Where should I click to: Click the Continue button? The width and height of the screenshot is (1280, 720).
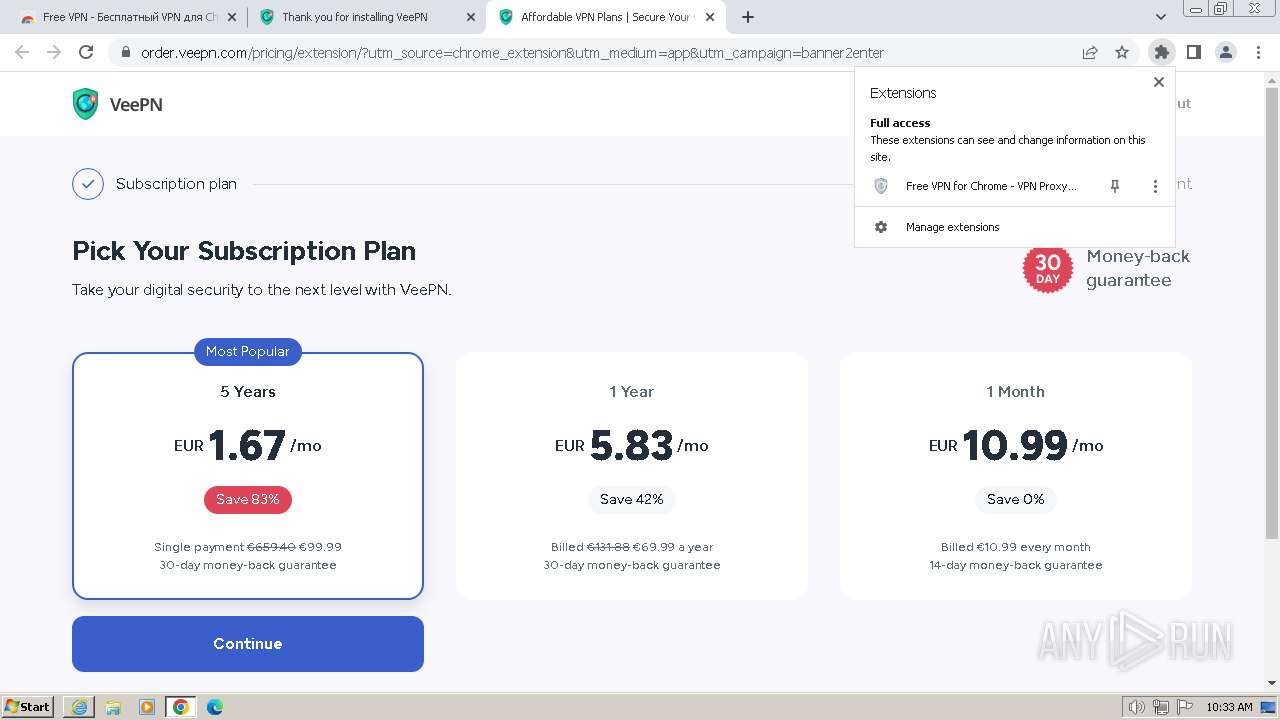click(248, 644)
